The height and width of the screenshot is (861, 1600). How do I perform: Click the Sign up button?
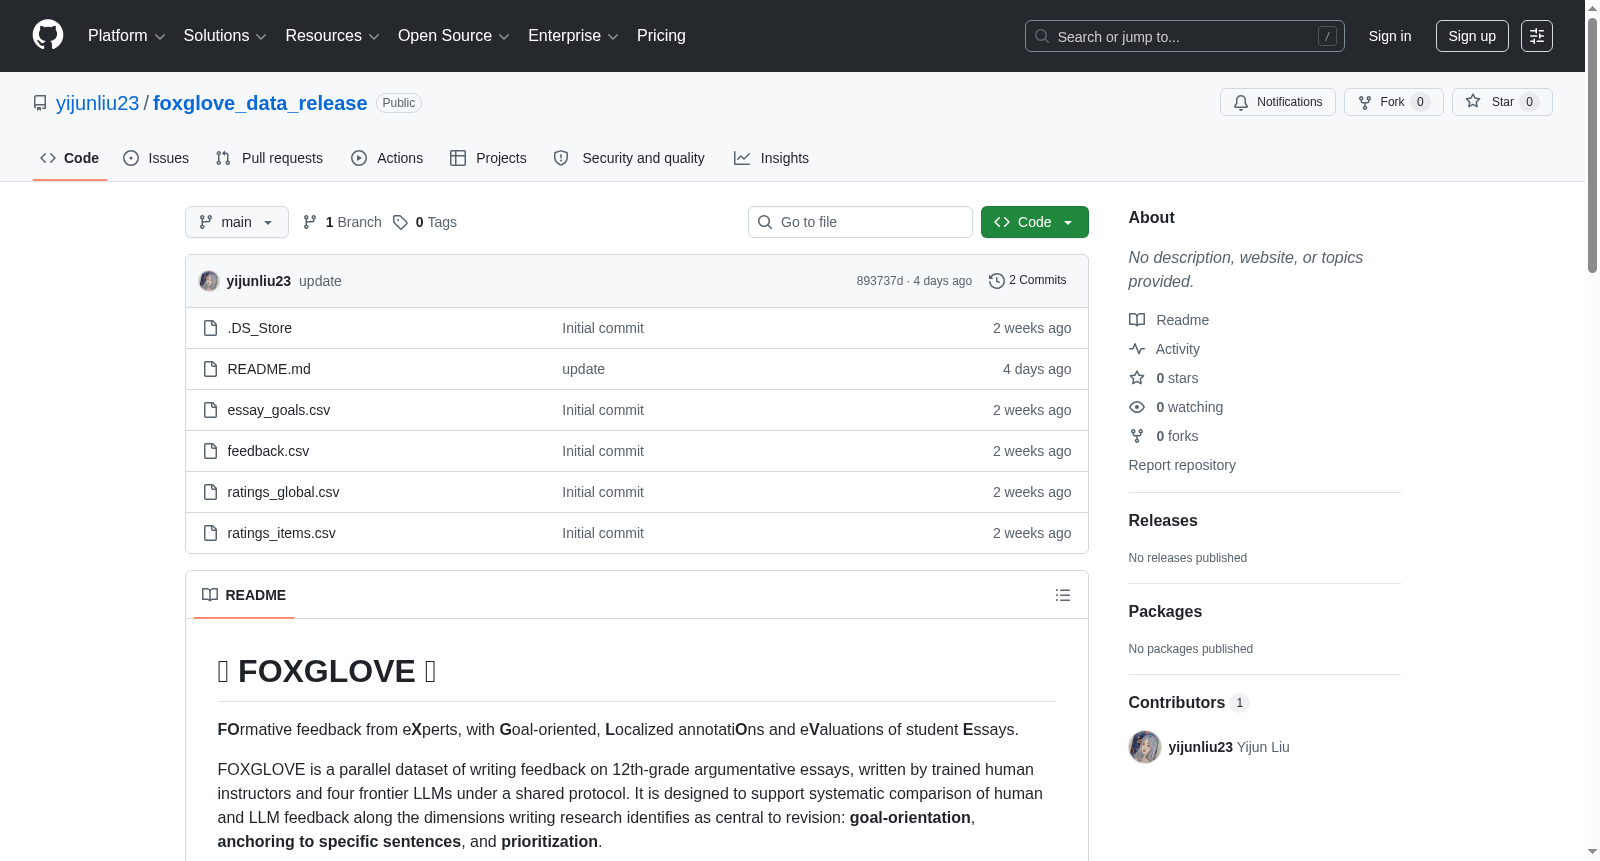pos(1472,36)
